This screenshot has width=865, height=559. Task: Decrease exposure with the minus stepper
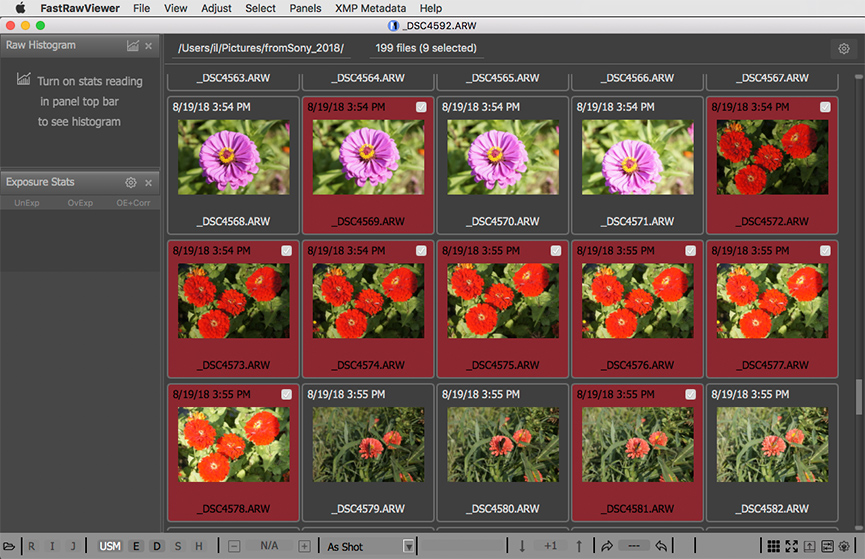click(234, 546)
